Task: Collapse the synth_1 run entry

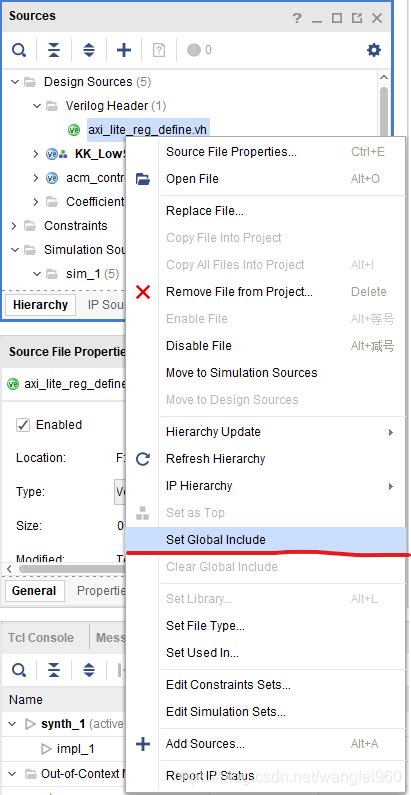Action: pyautogui.click(x=13, y=724)
